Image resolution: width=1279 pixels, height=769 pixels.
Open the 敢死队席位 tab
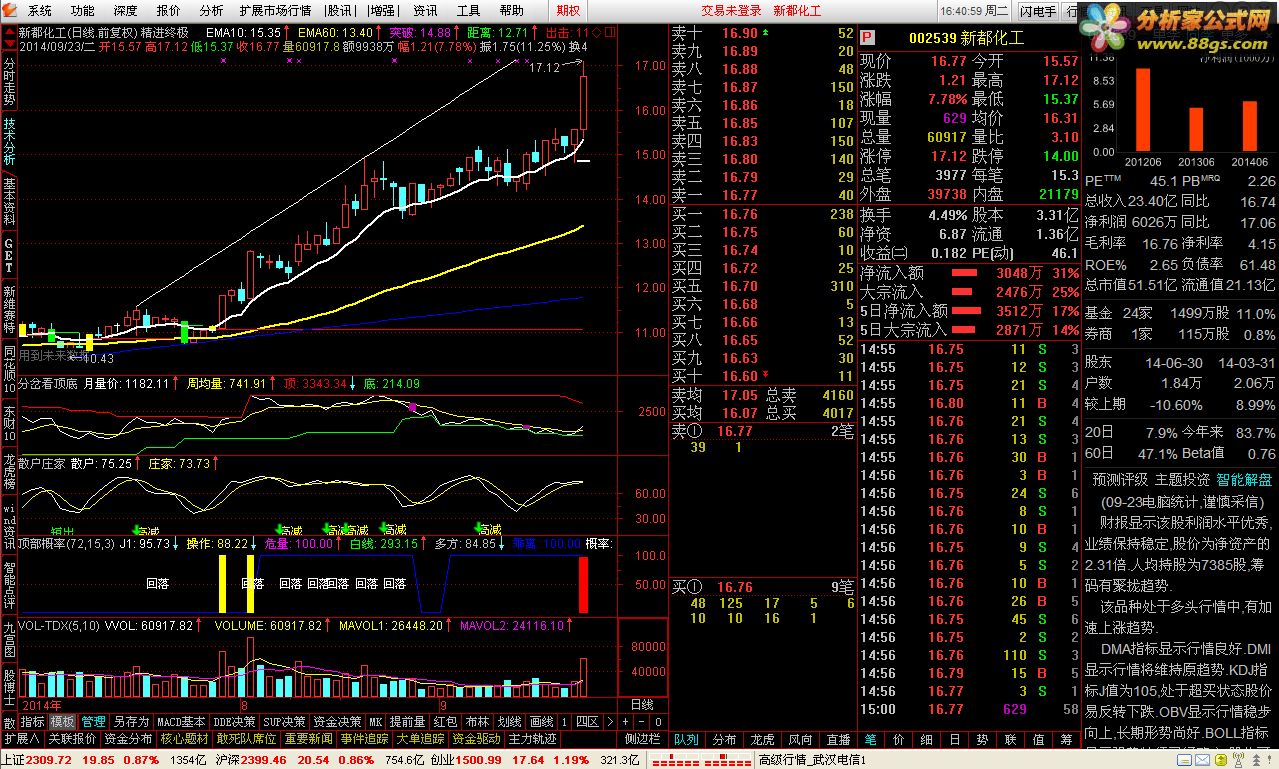(x=246, y=739)
